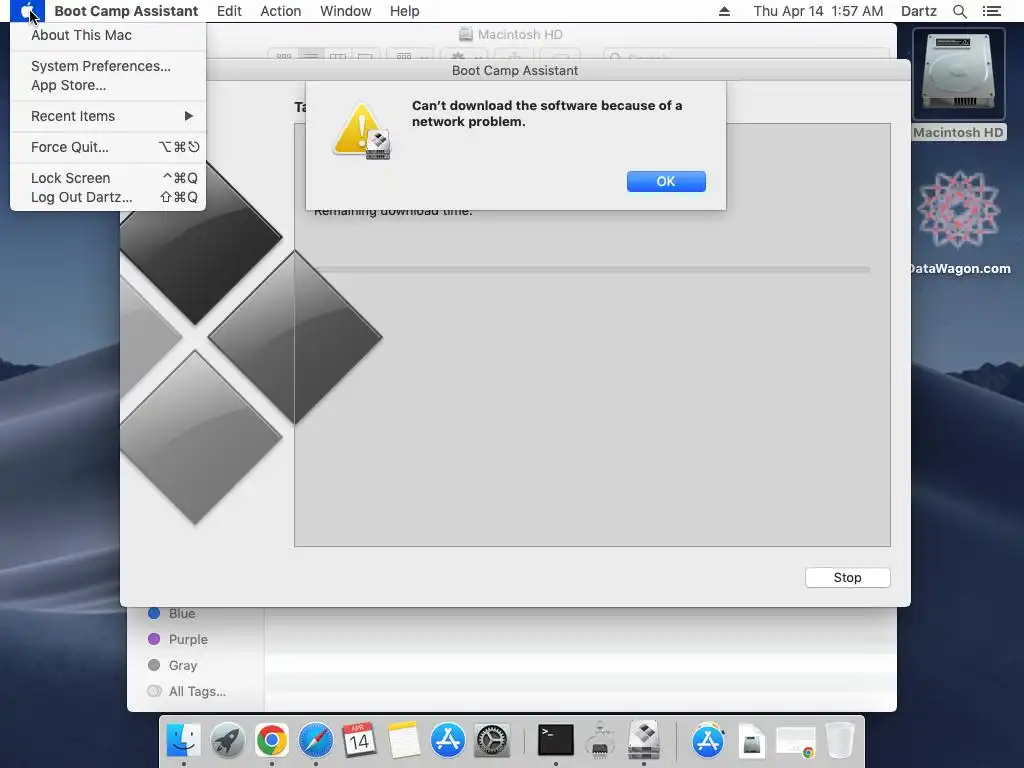Click the Dartz user name in menu bar
Screen dimensions: 1024x768
point(918,11)
